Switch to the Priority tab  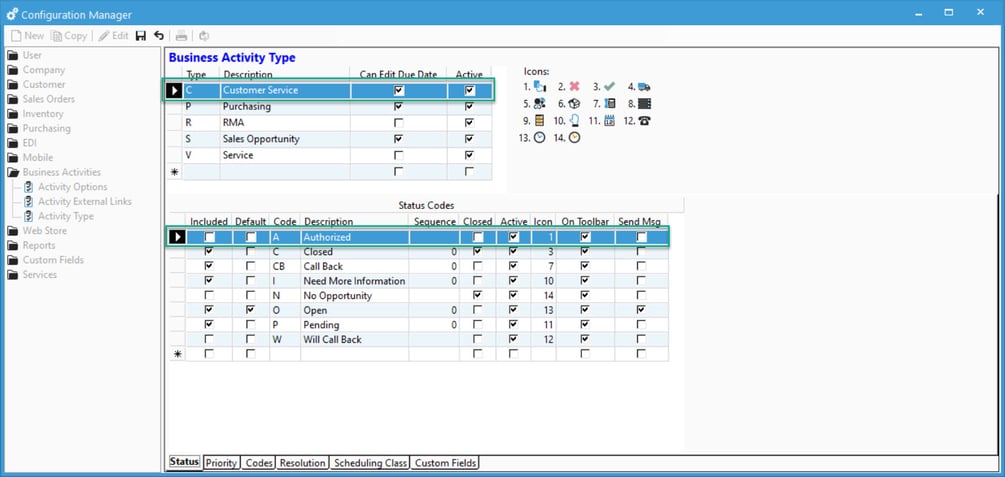tap(222, 463)
